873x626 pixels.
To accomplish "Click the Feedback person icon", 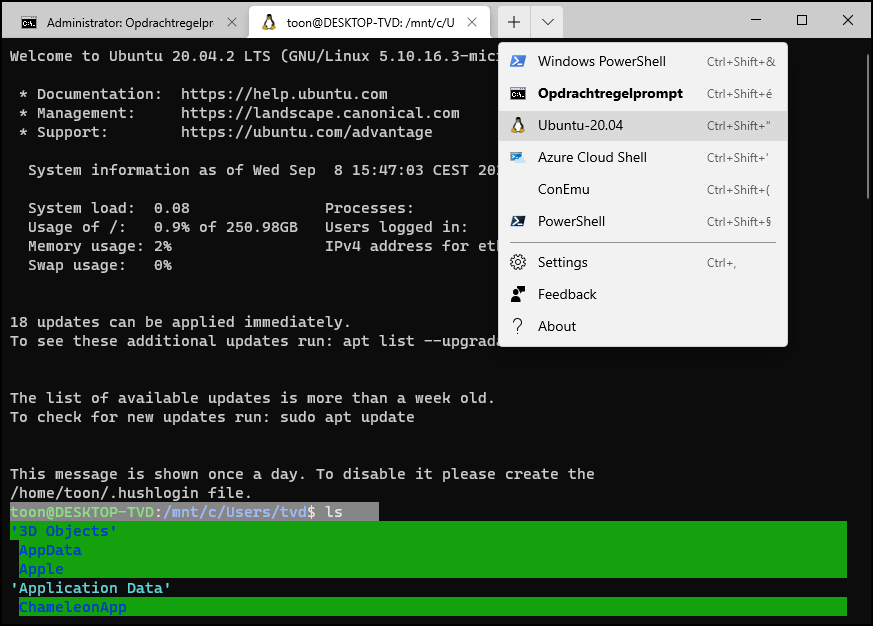I will click(518, 294).
